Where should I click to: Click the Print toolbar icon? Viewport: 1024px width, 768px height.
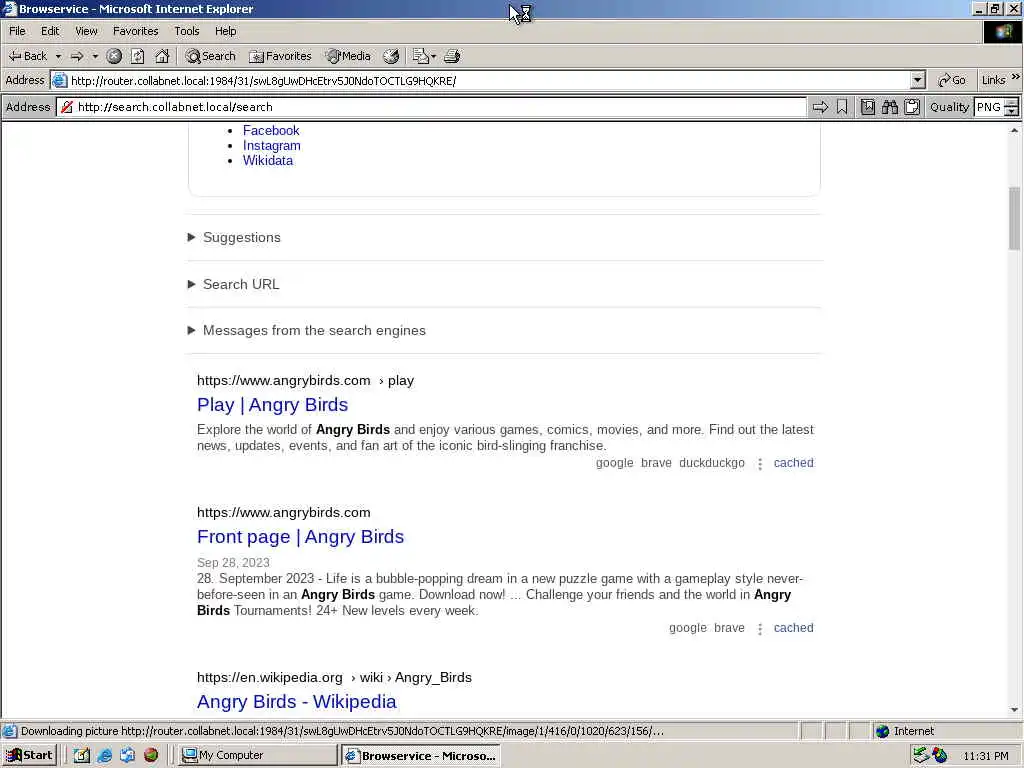point(452,56)
